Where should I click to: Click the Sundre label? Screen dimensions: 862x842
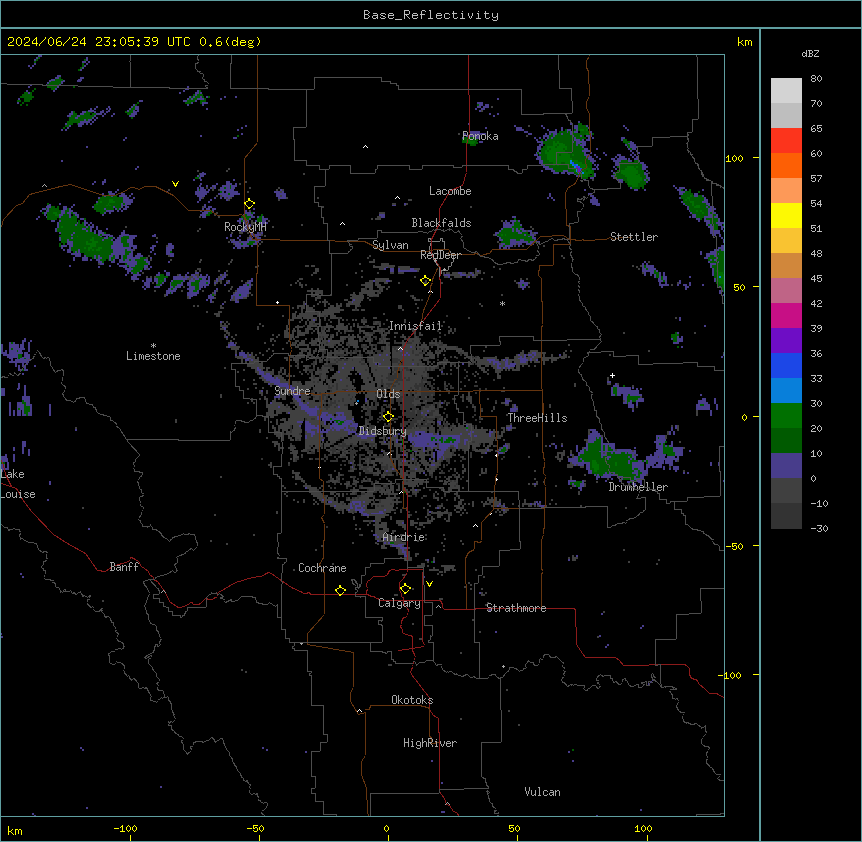tap(292, 391)
